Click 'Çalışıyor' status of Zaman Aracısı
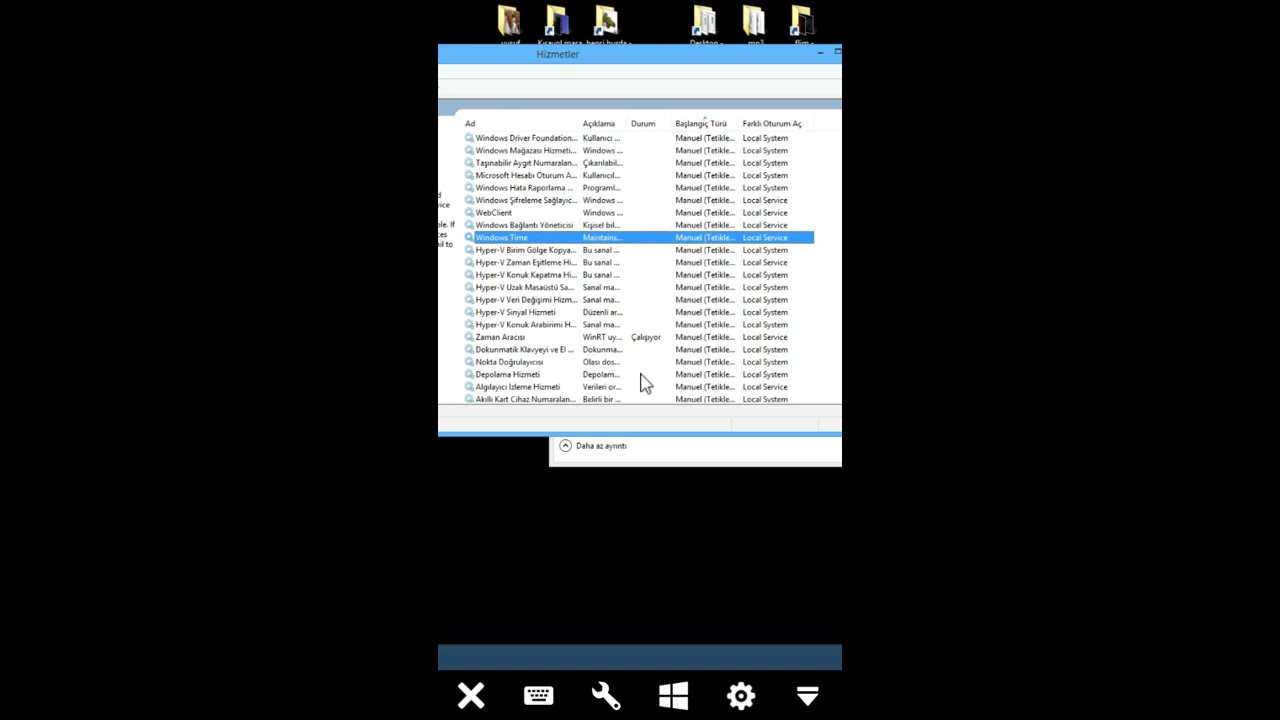This screenshot has height=720, width=1280. tap(646, 337)
